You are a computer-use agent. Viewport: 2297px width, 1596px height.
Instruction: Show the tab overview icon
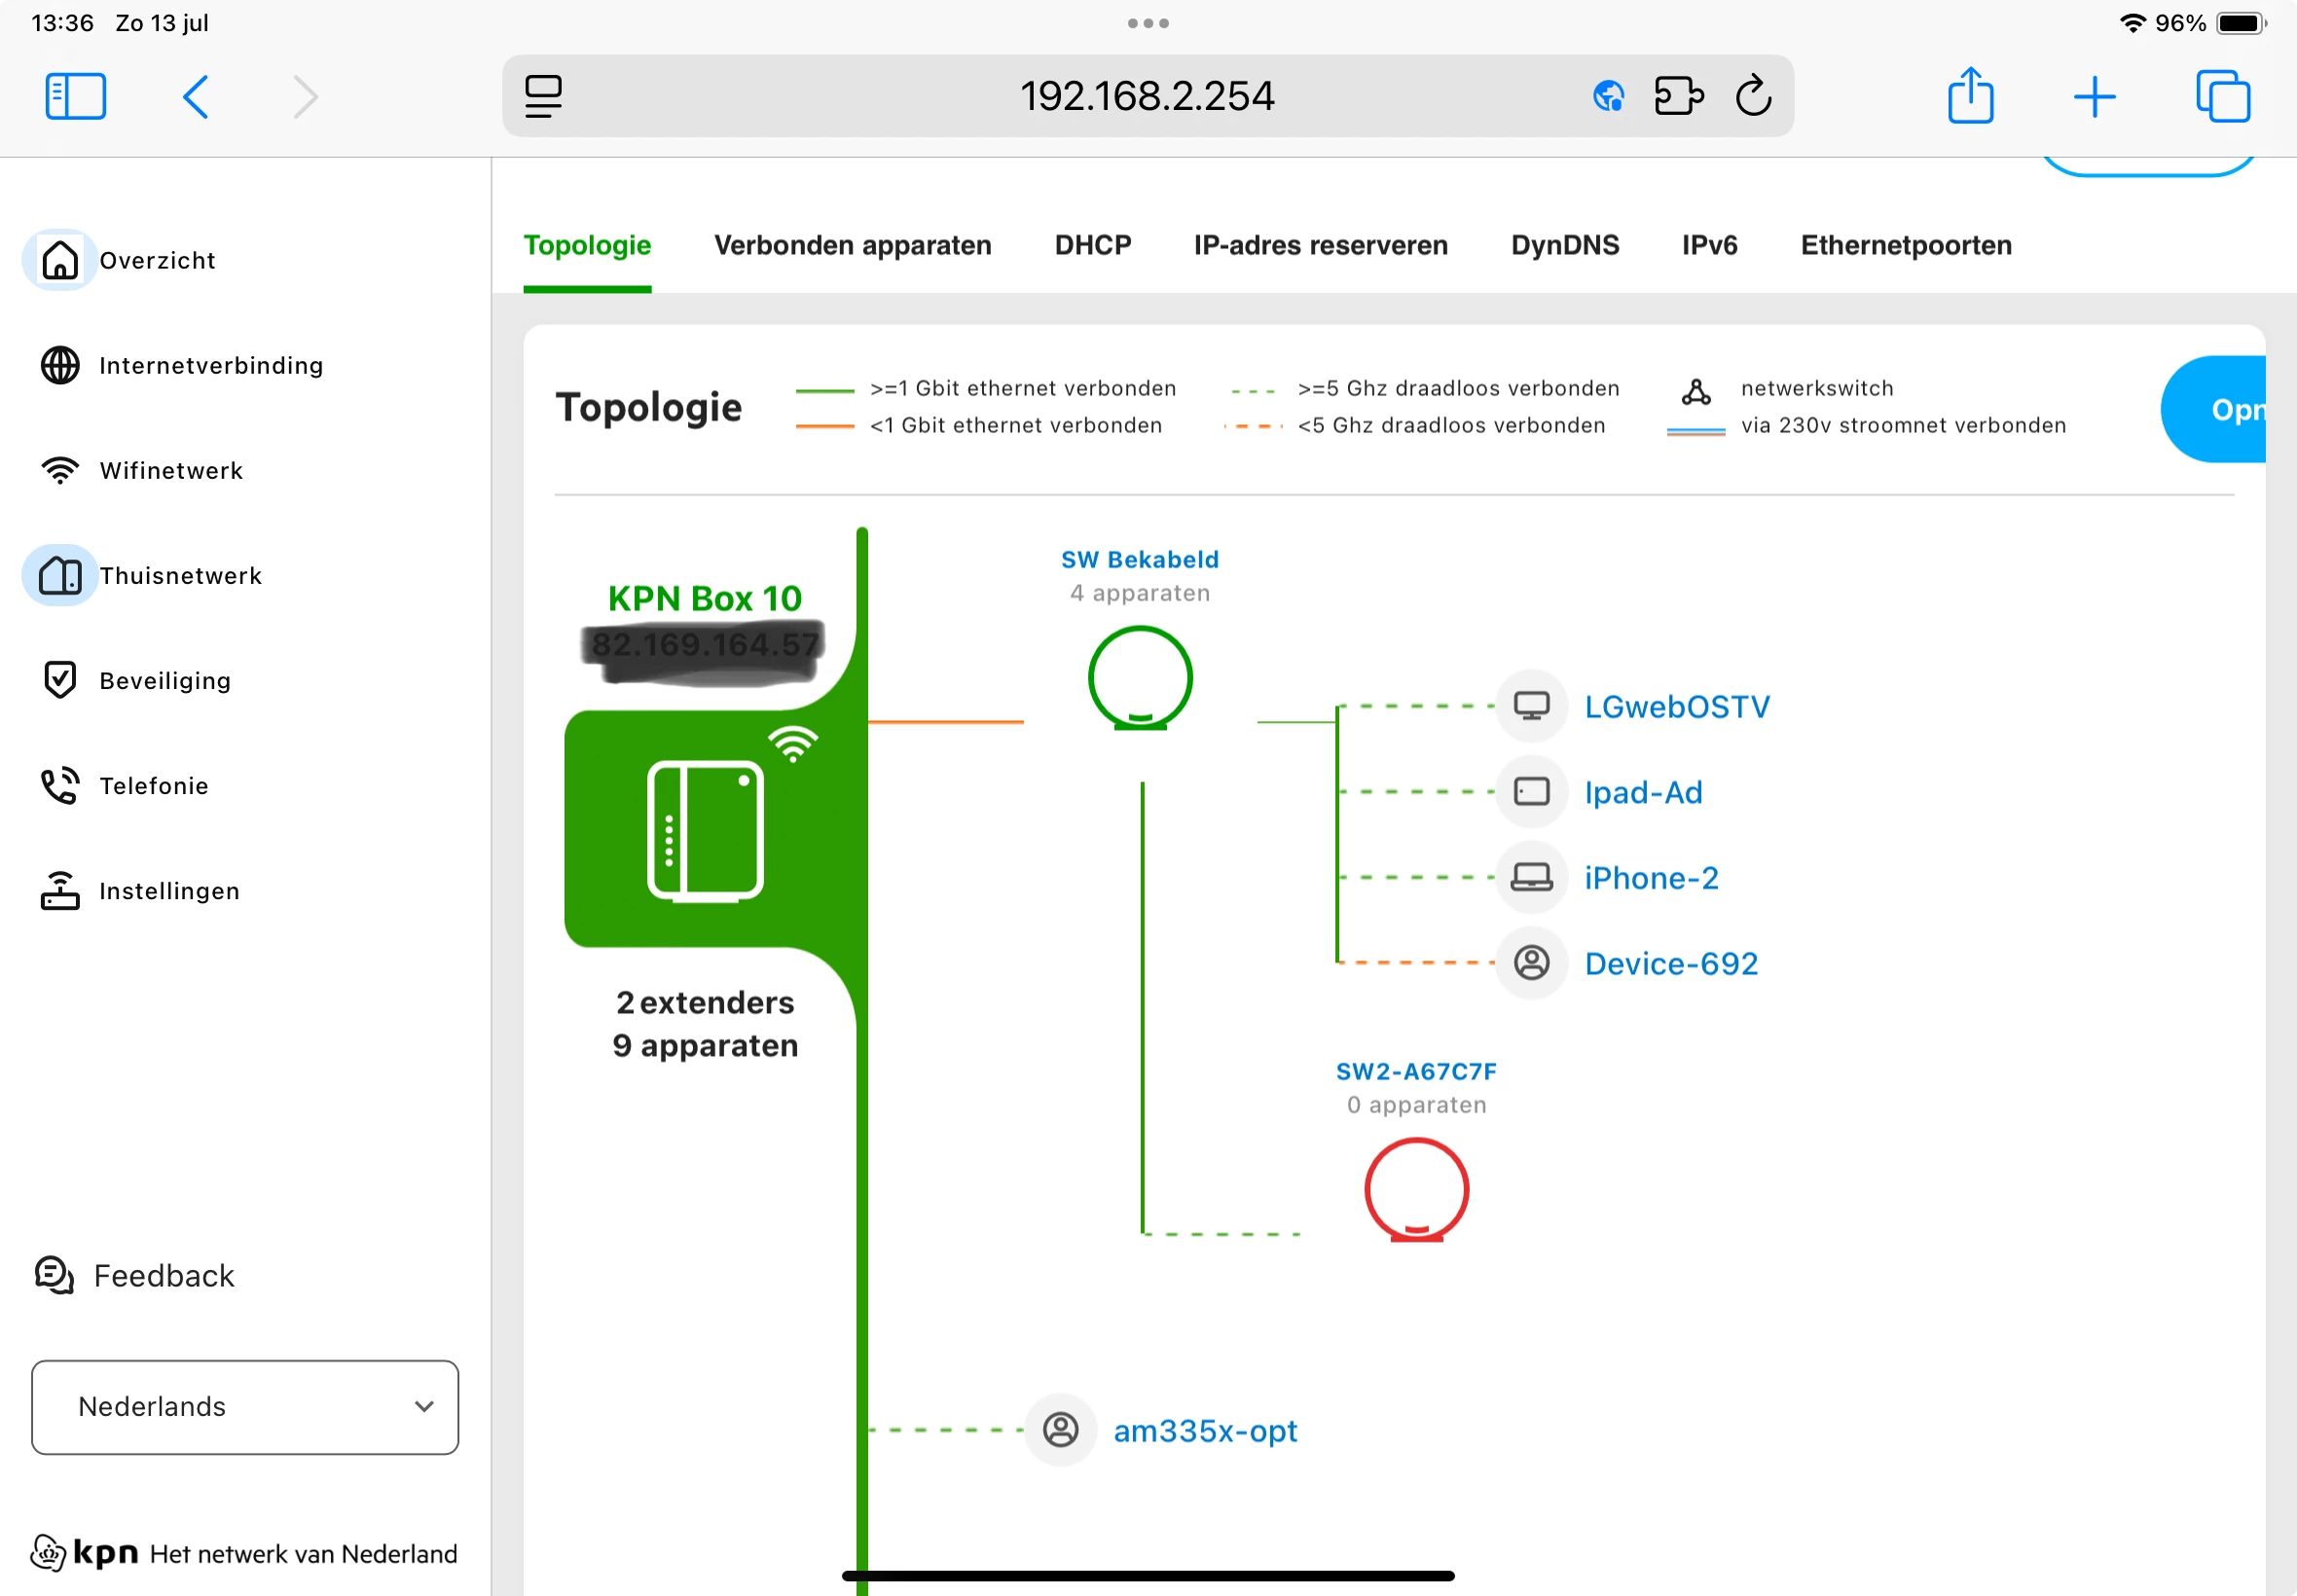(x=2222, y=97)
